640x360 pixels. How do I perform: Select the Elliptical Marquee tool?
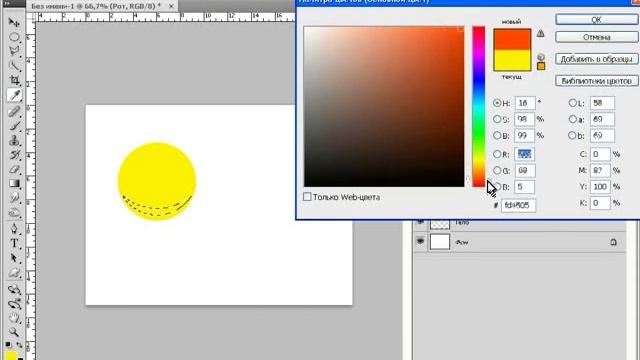(14, 37)
